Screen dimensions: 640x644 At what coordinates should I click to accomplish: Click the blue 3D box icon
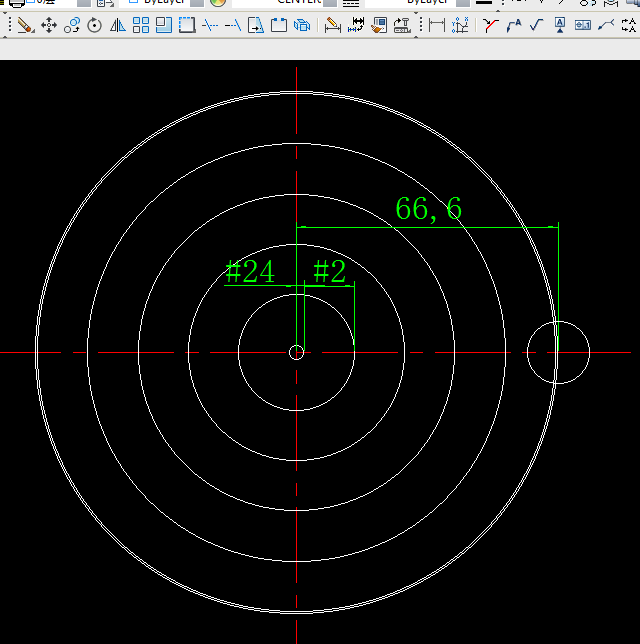302,25
